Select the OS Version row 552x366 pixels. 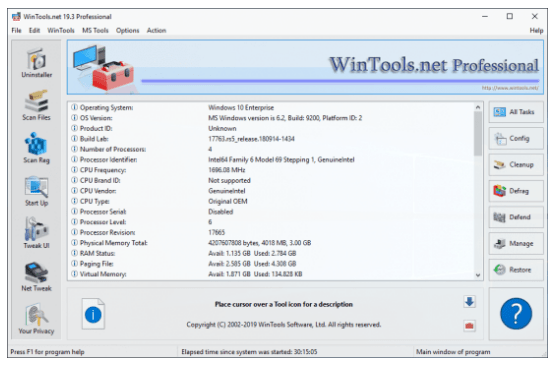pos(272,118)
